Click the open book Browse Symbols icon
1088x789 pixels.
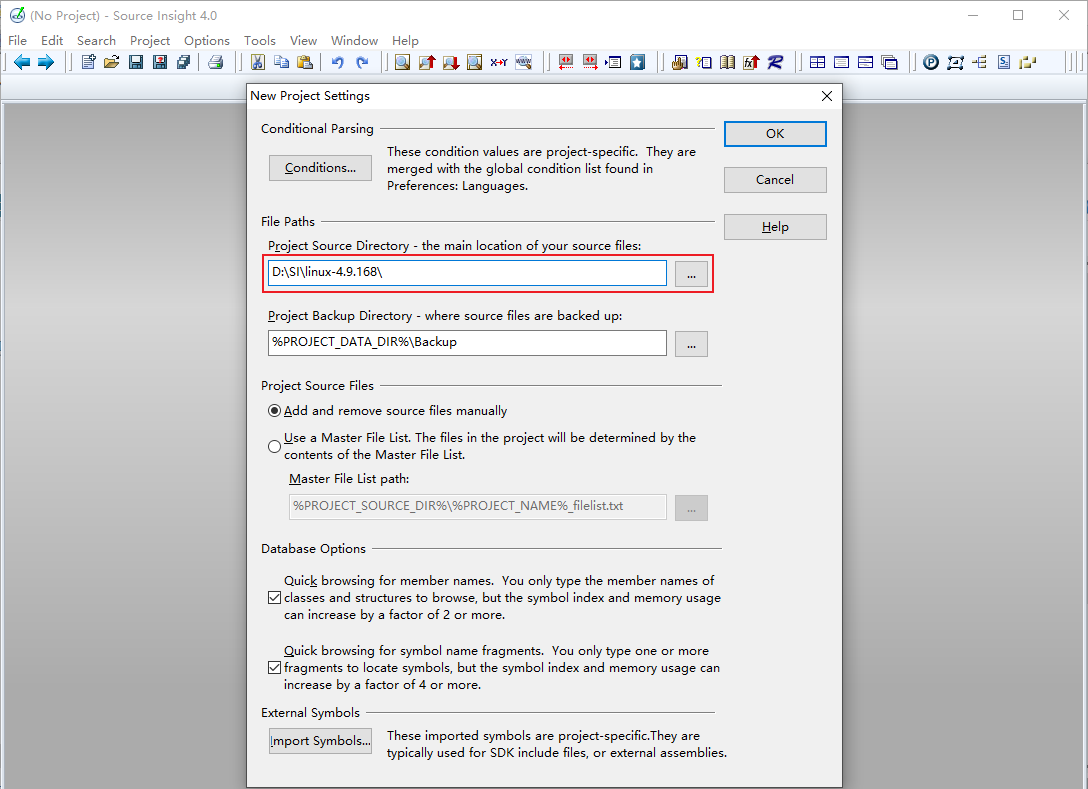[x=727, y=62]
